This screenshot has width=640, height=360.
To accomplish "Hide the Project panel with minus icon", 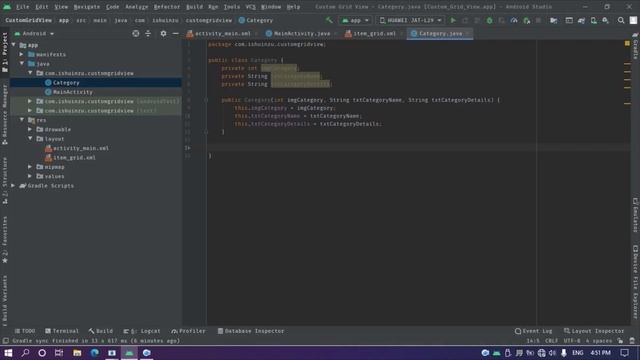I will 176,33.
